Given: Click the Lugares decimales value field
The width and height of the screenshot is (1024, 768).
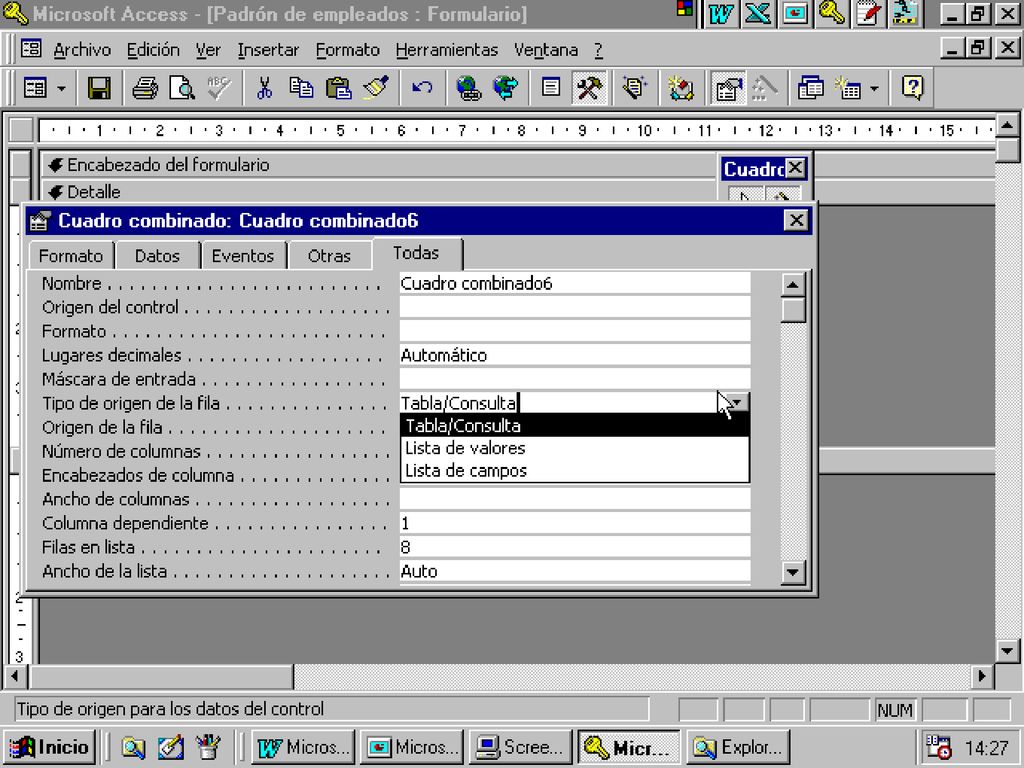Looking at the screenshot, I should pyautogui.click(x=575, y=355).
